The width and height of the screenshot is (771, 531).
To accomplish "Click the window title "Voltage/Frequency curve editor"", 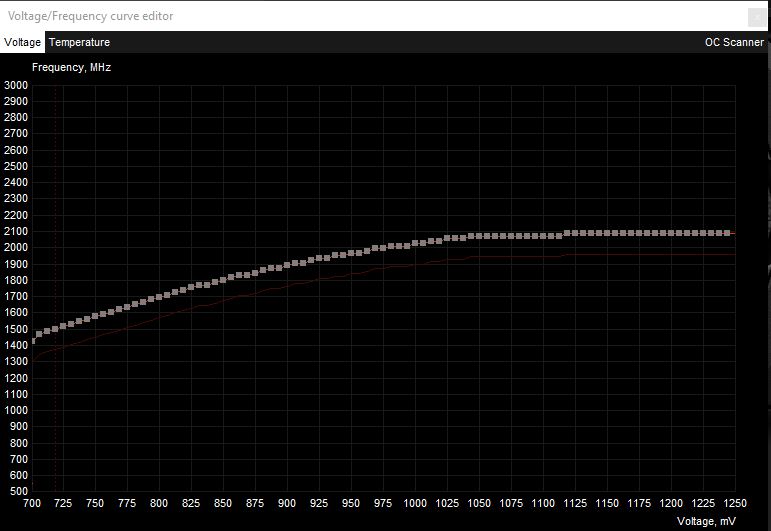I will point(90,16).
